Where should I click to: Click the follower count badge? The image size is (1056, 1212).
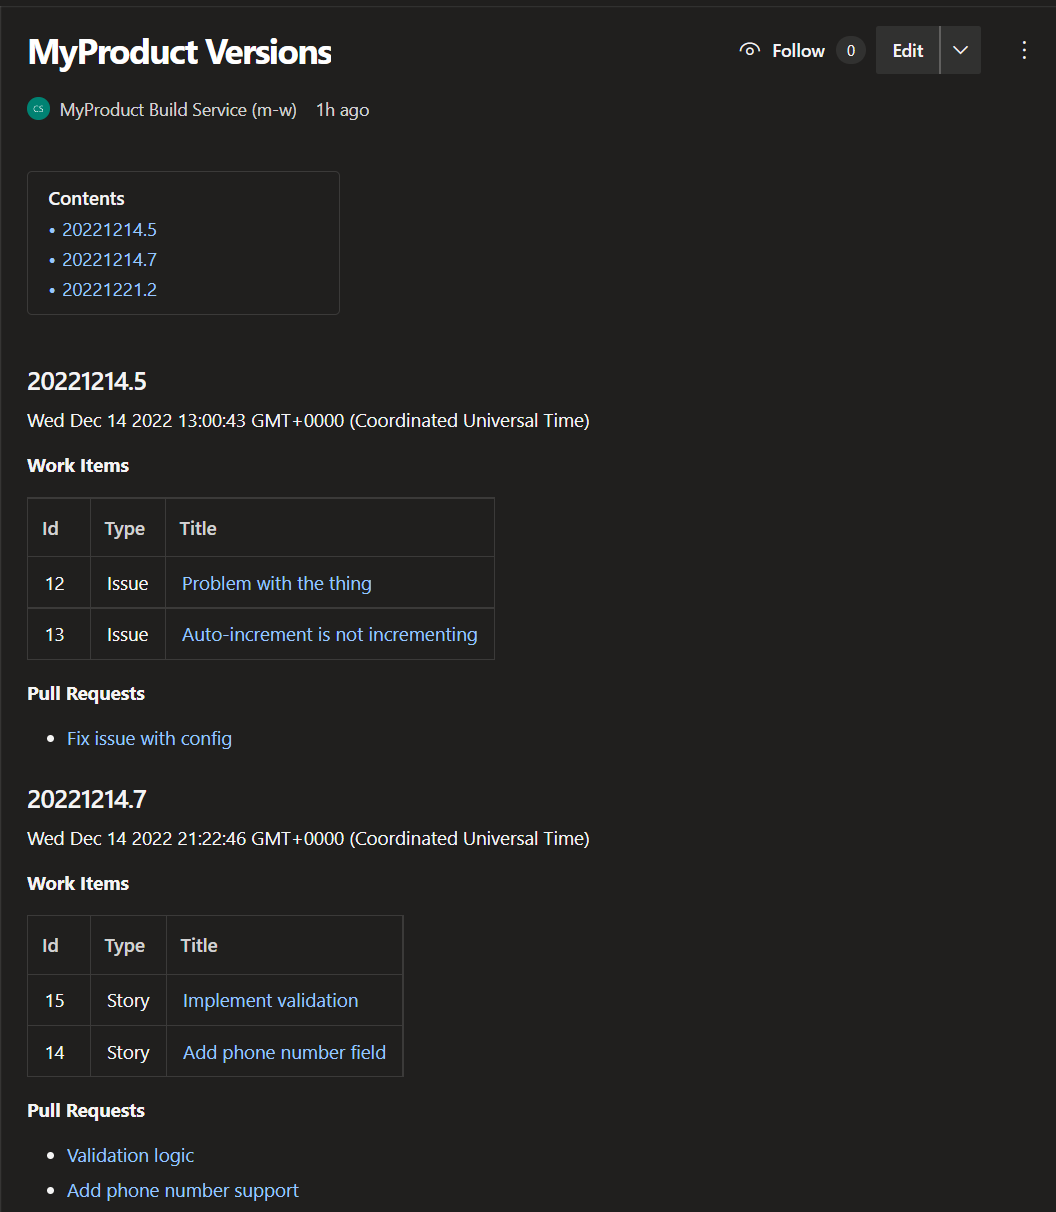(x=851, y=51)
